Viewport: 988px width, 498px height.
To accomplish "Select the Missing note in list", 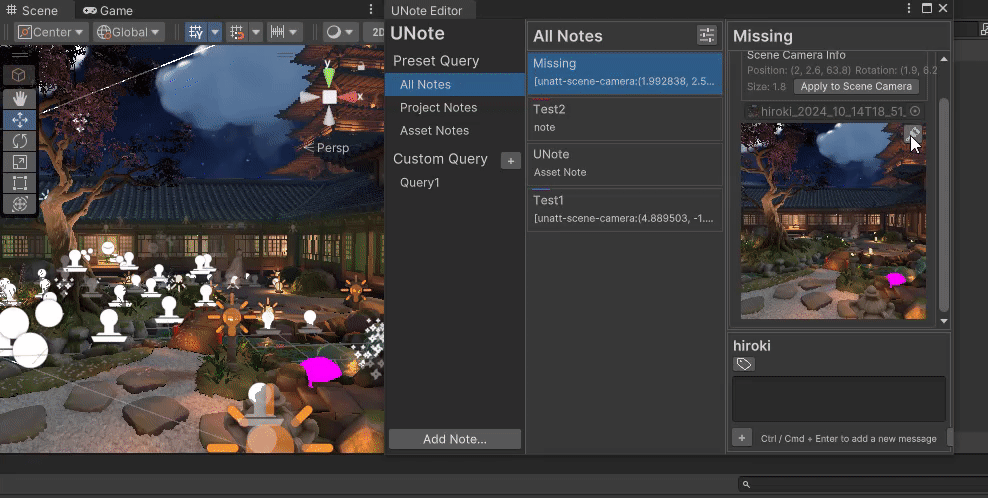I will pyautogui.click(x=624, y=72).
